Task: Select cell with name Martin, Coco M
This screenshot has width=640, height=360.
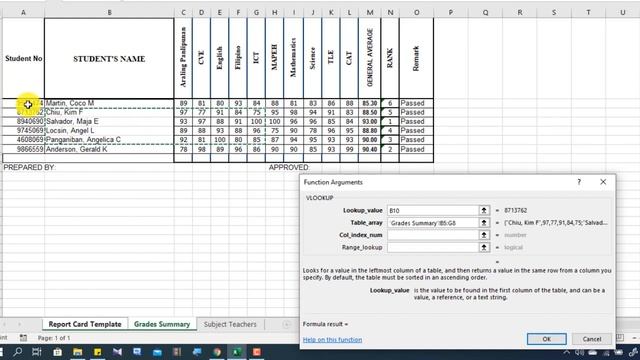Action: [x=109, y=103]
